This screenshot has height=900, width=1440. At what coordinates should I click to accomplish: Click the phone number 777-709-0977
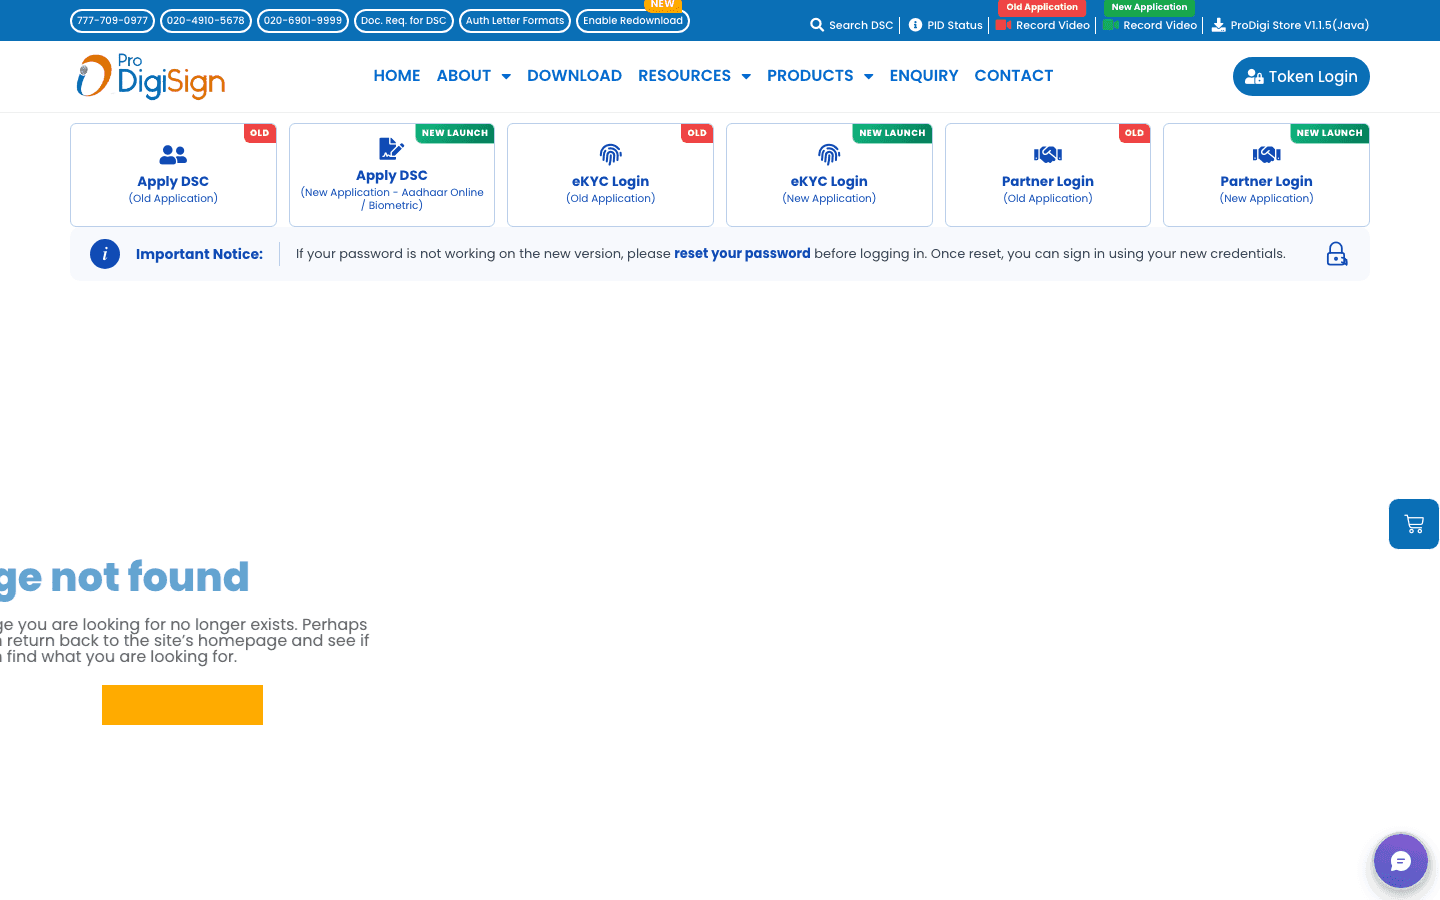pyautogui.click(x=113, y=21)
